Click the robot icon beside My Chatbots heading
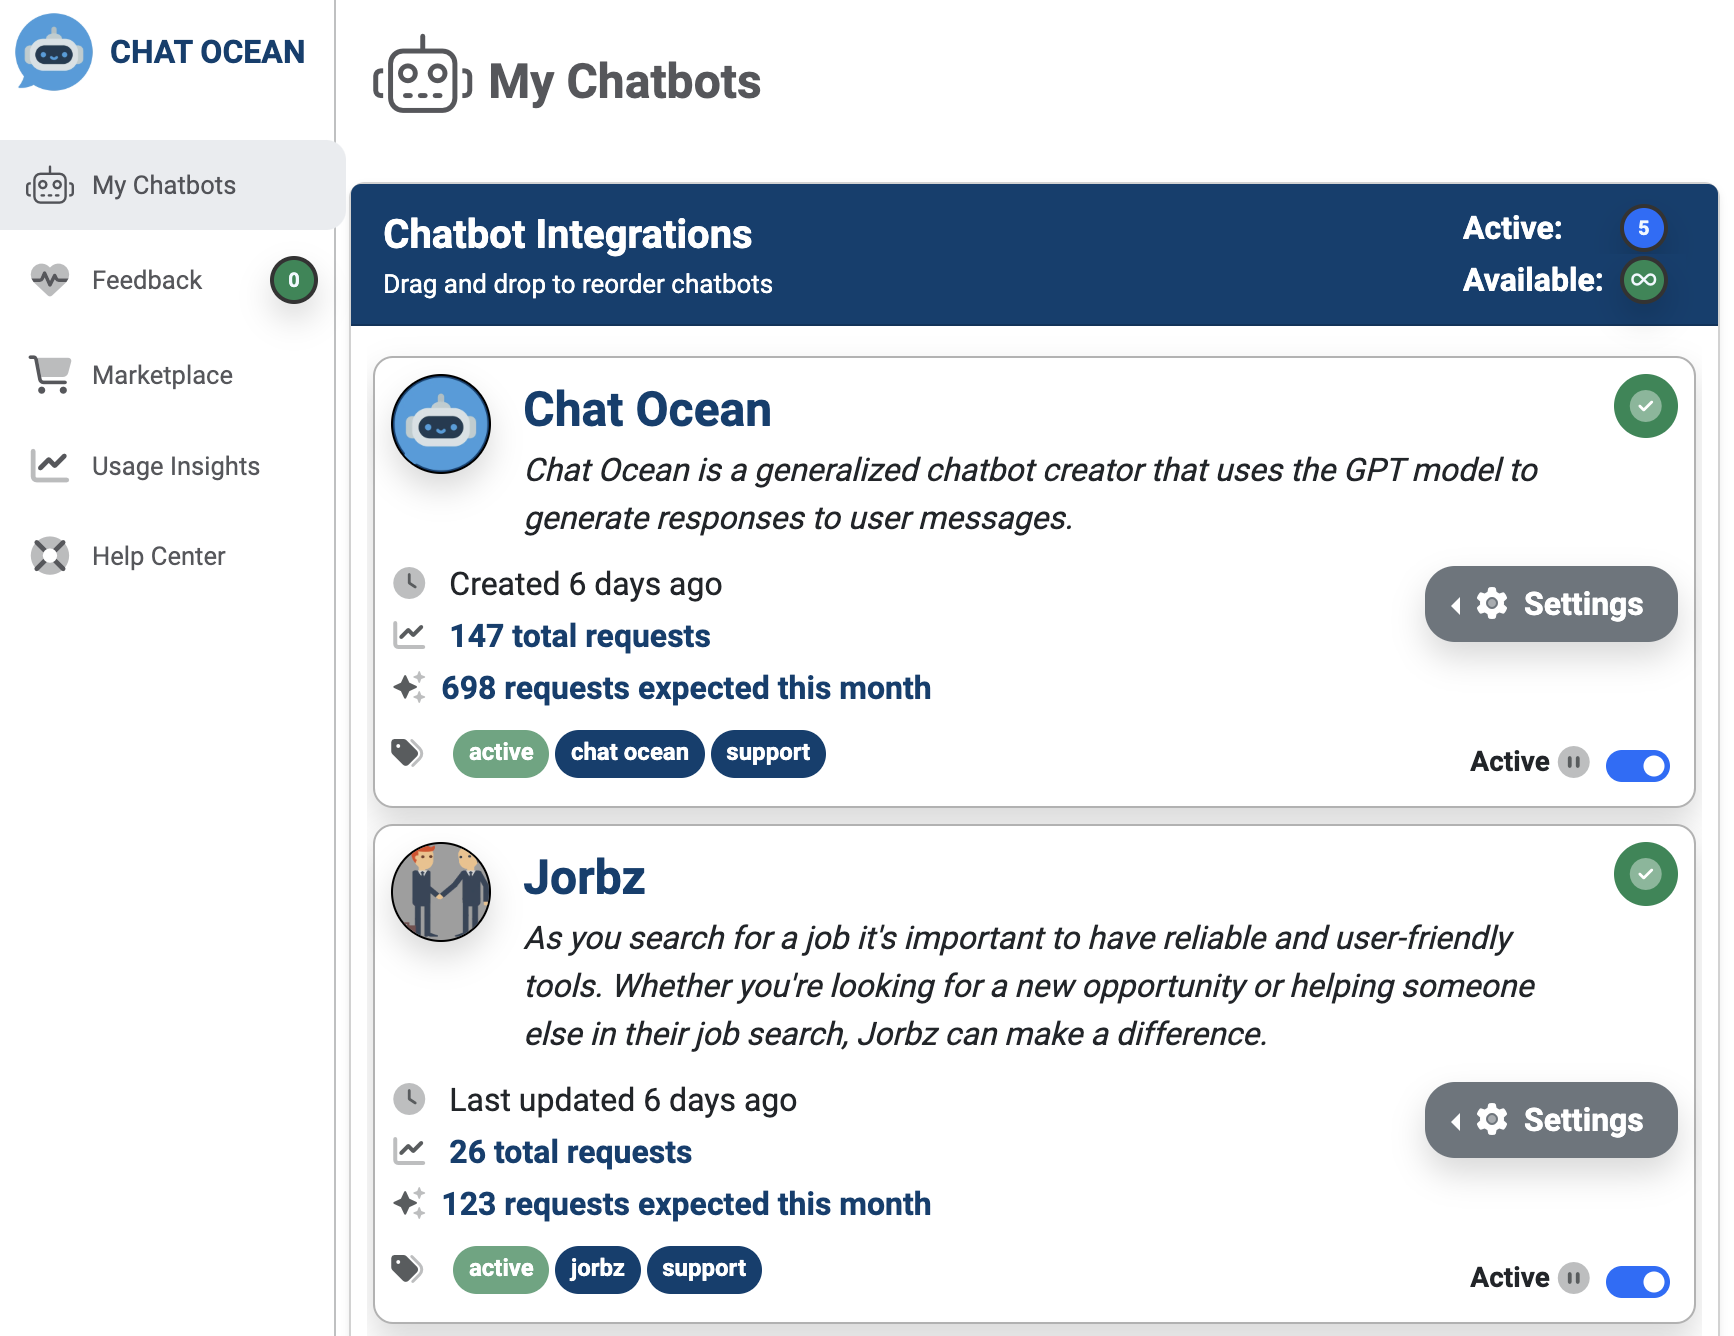The height and width of the screenshot is (1336, 1734). [x=422, y=76]
